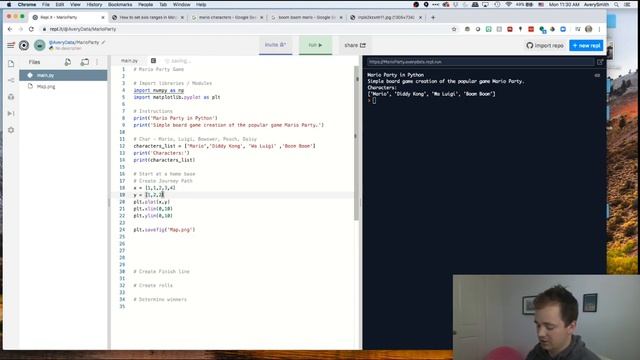640x360 pixels.
Task: Open the Files sidebar icon
Action: (x=11, y=64)
